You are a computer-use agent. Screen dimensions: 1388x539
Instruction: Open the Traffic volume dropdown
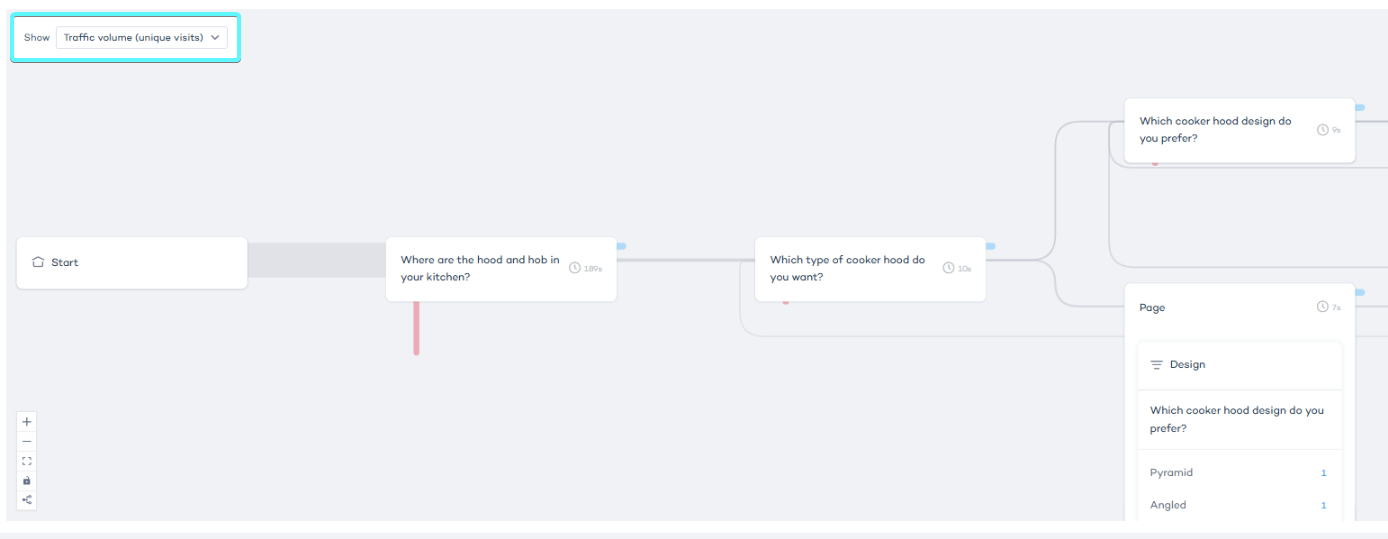click(x=141, y=38)
